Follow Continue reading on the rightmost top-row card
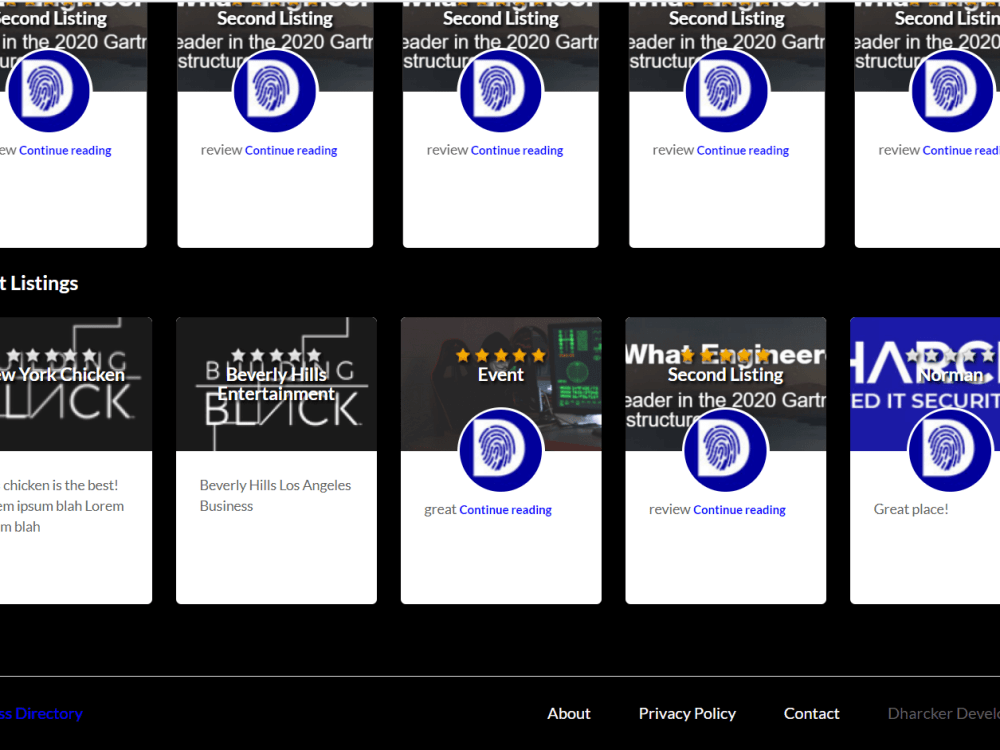This screenshot has width=1000, height=750. (961, 151)
